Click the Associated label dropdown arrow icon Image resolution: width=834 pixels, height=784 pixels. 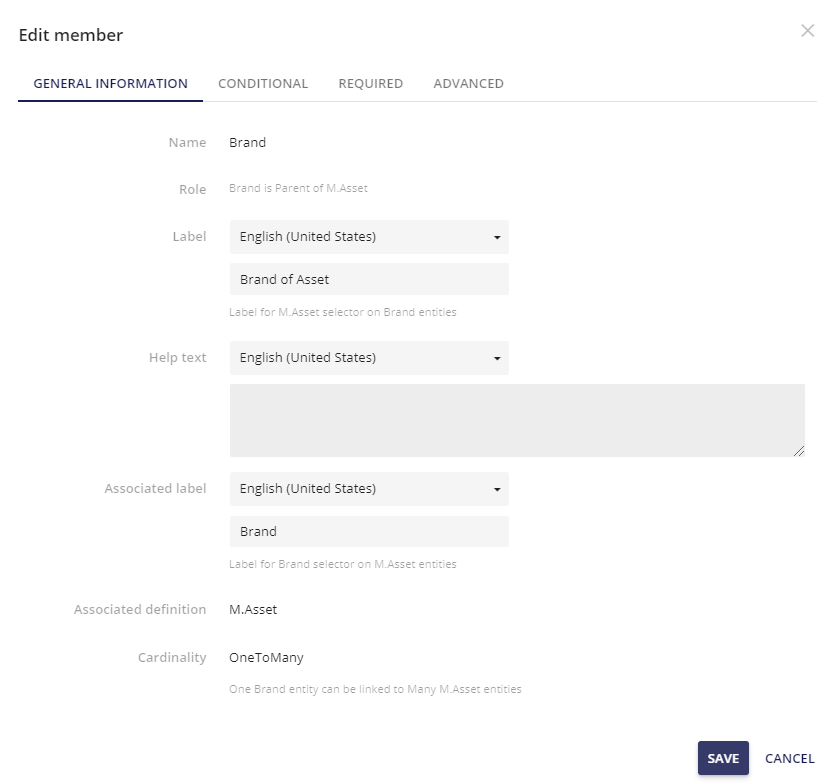coord(497,489)
